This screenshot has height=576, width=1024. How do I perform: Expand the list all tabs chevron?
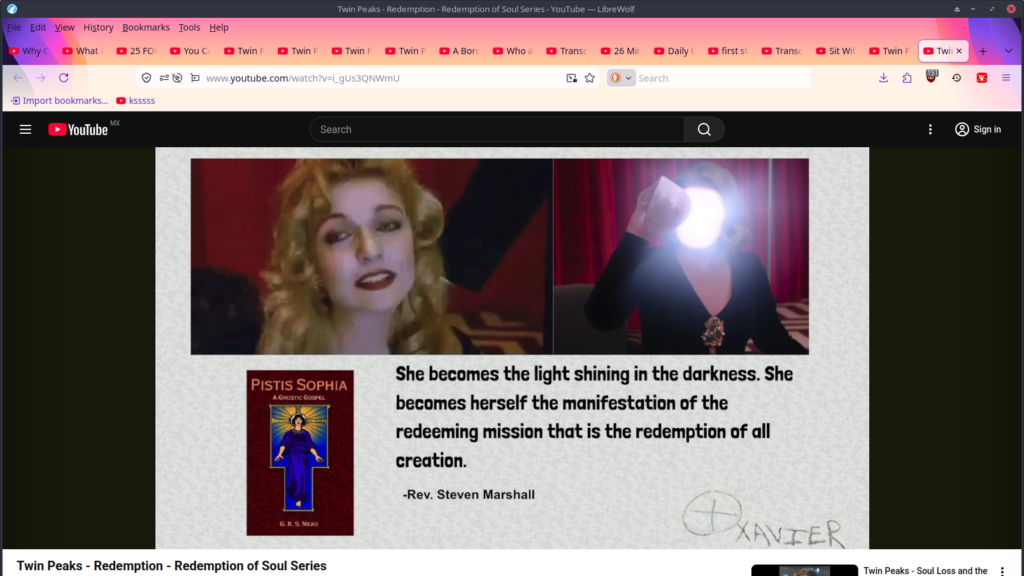[1007, 51]
